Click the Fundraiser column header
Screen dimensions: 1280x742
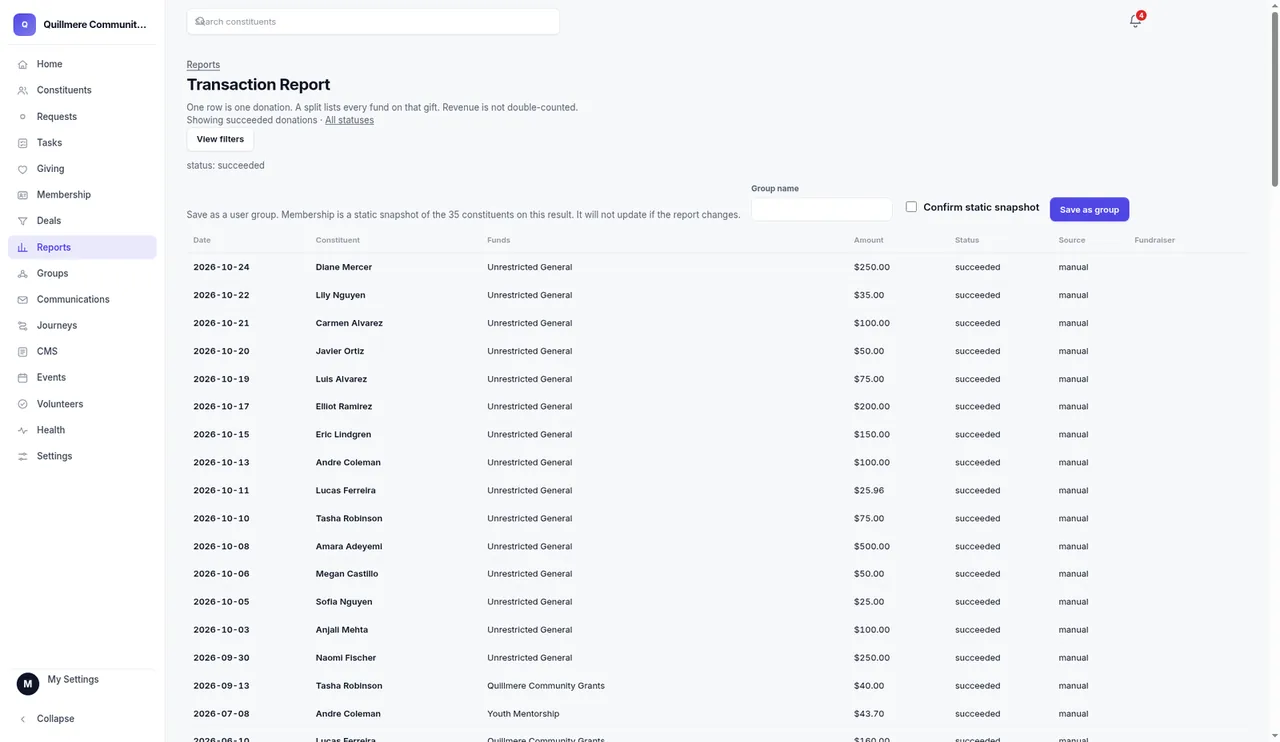(x=1154, y=240)
